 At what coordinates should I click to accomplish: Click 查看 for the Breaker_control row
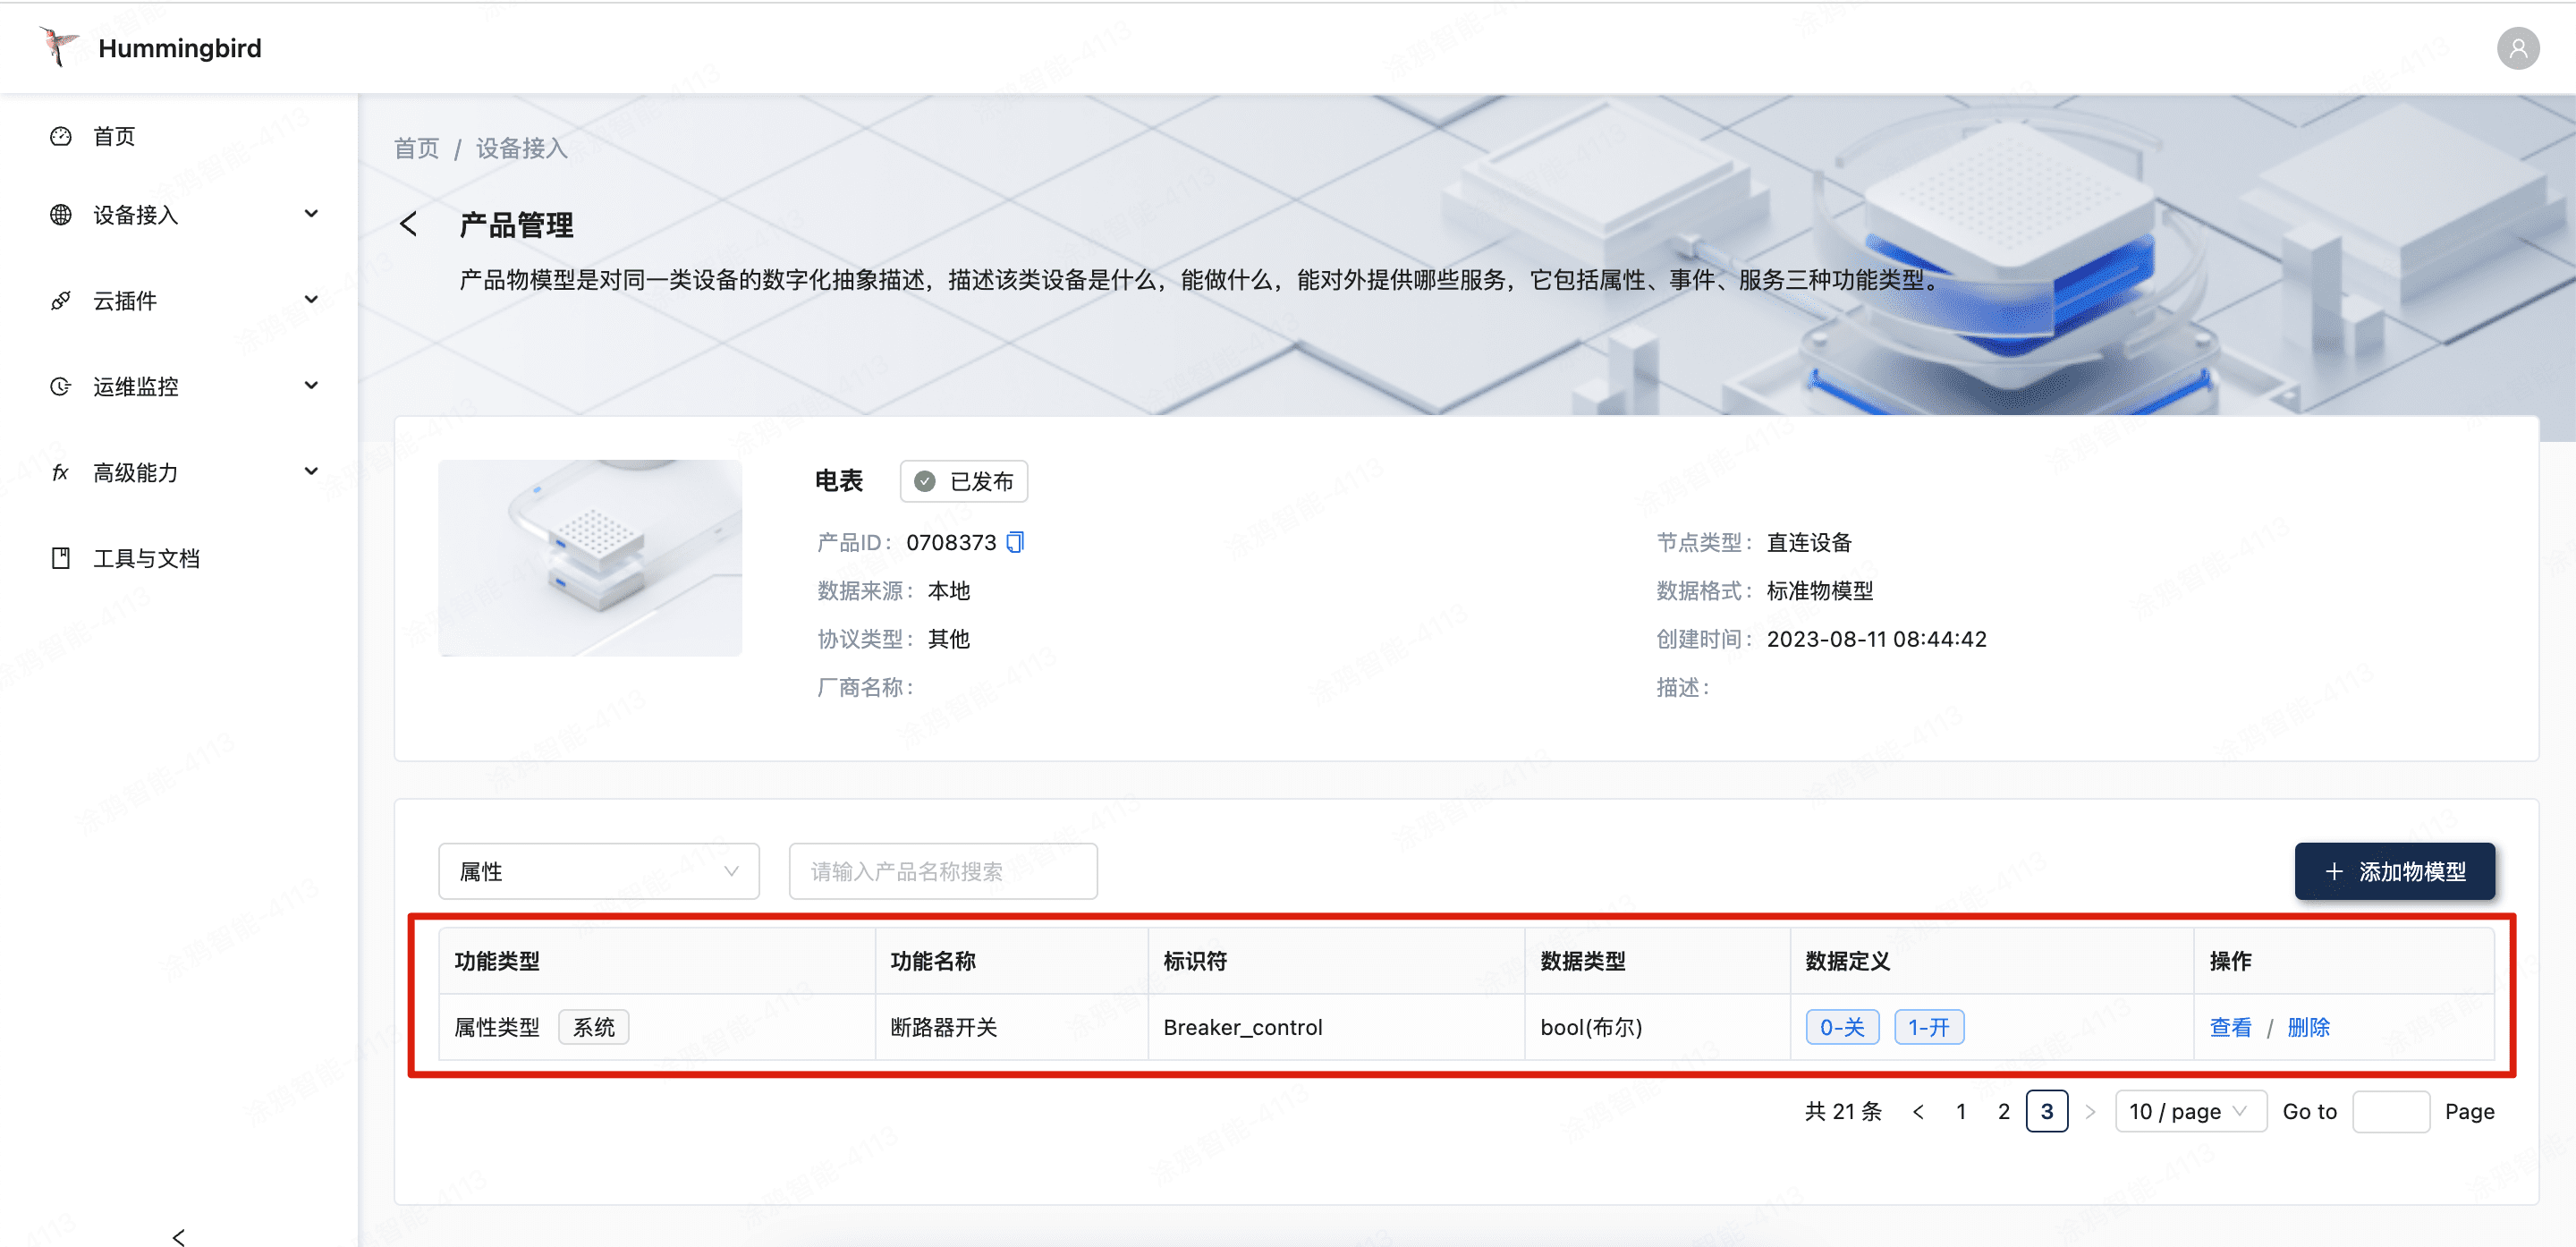click(x=2230, y=1027)
